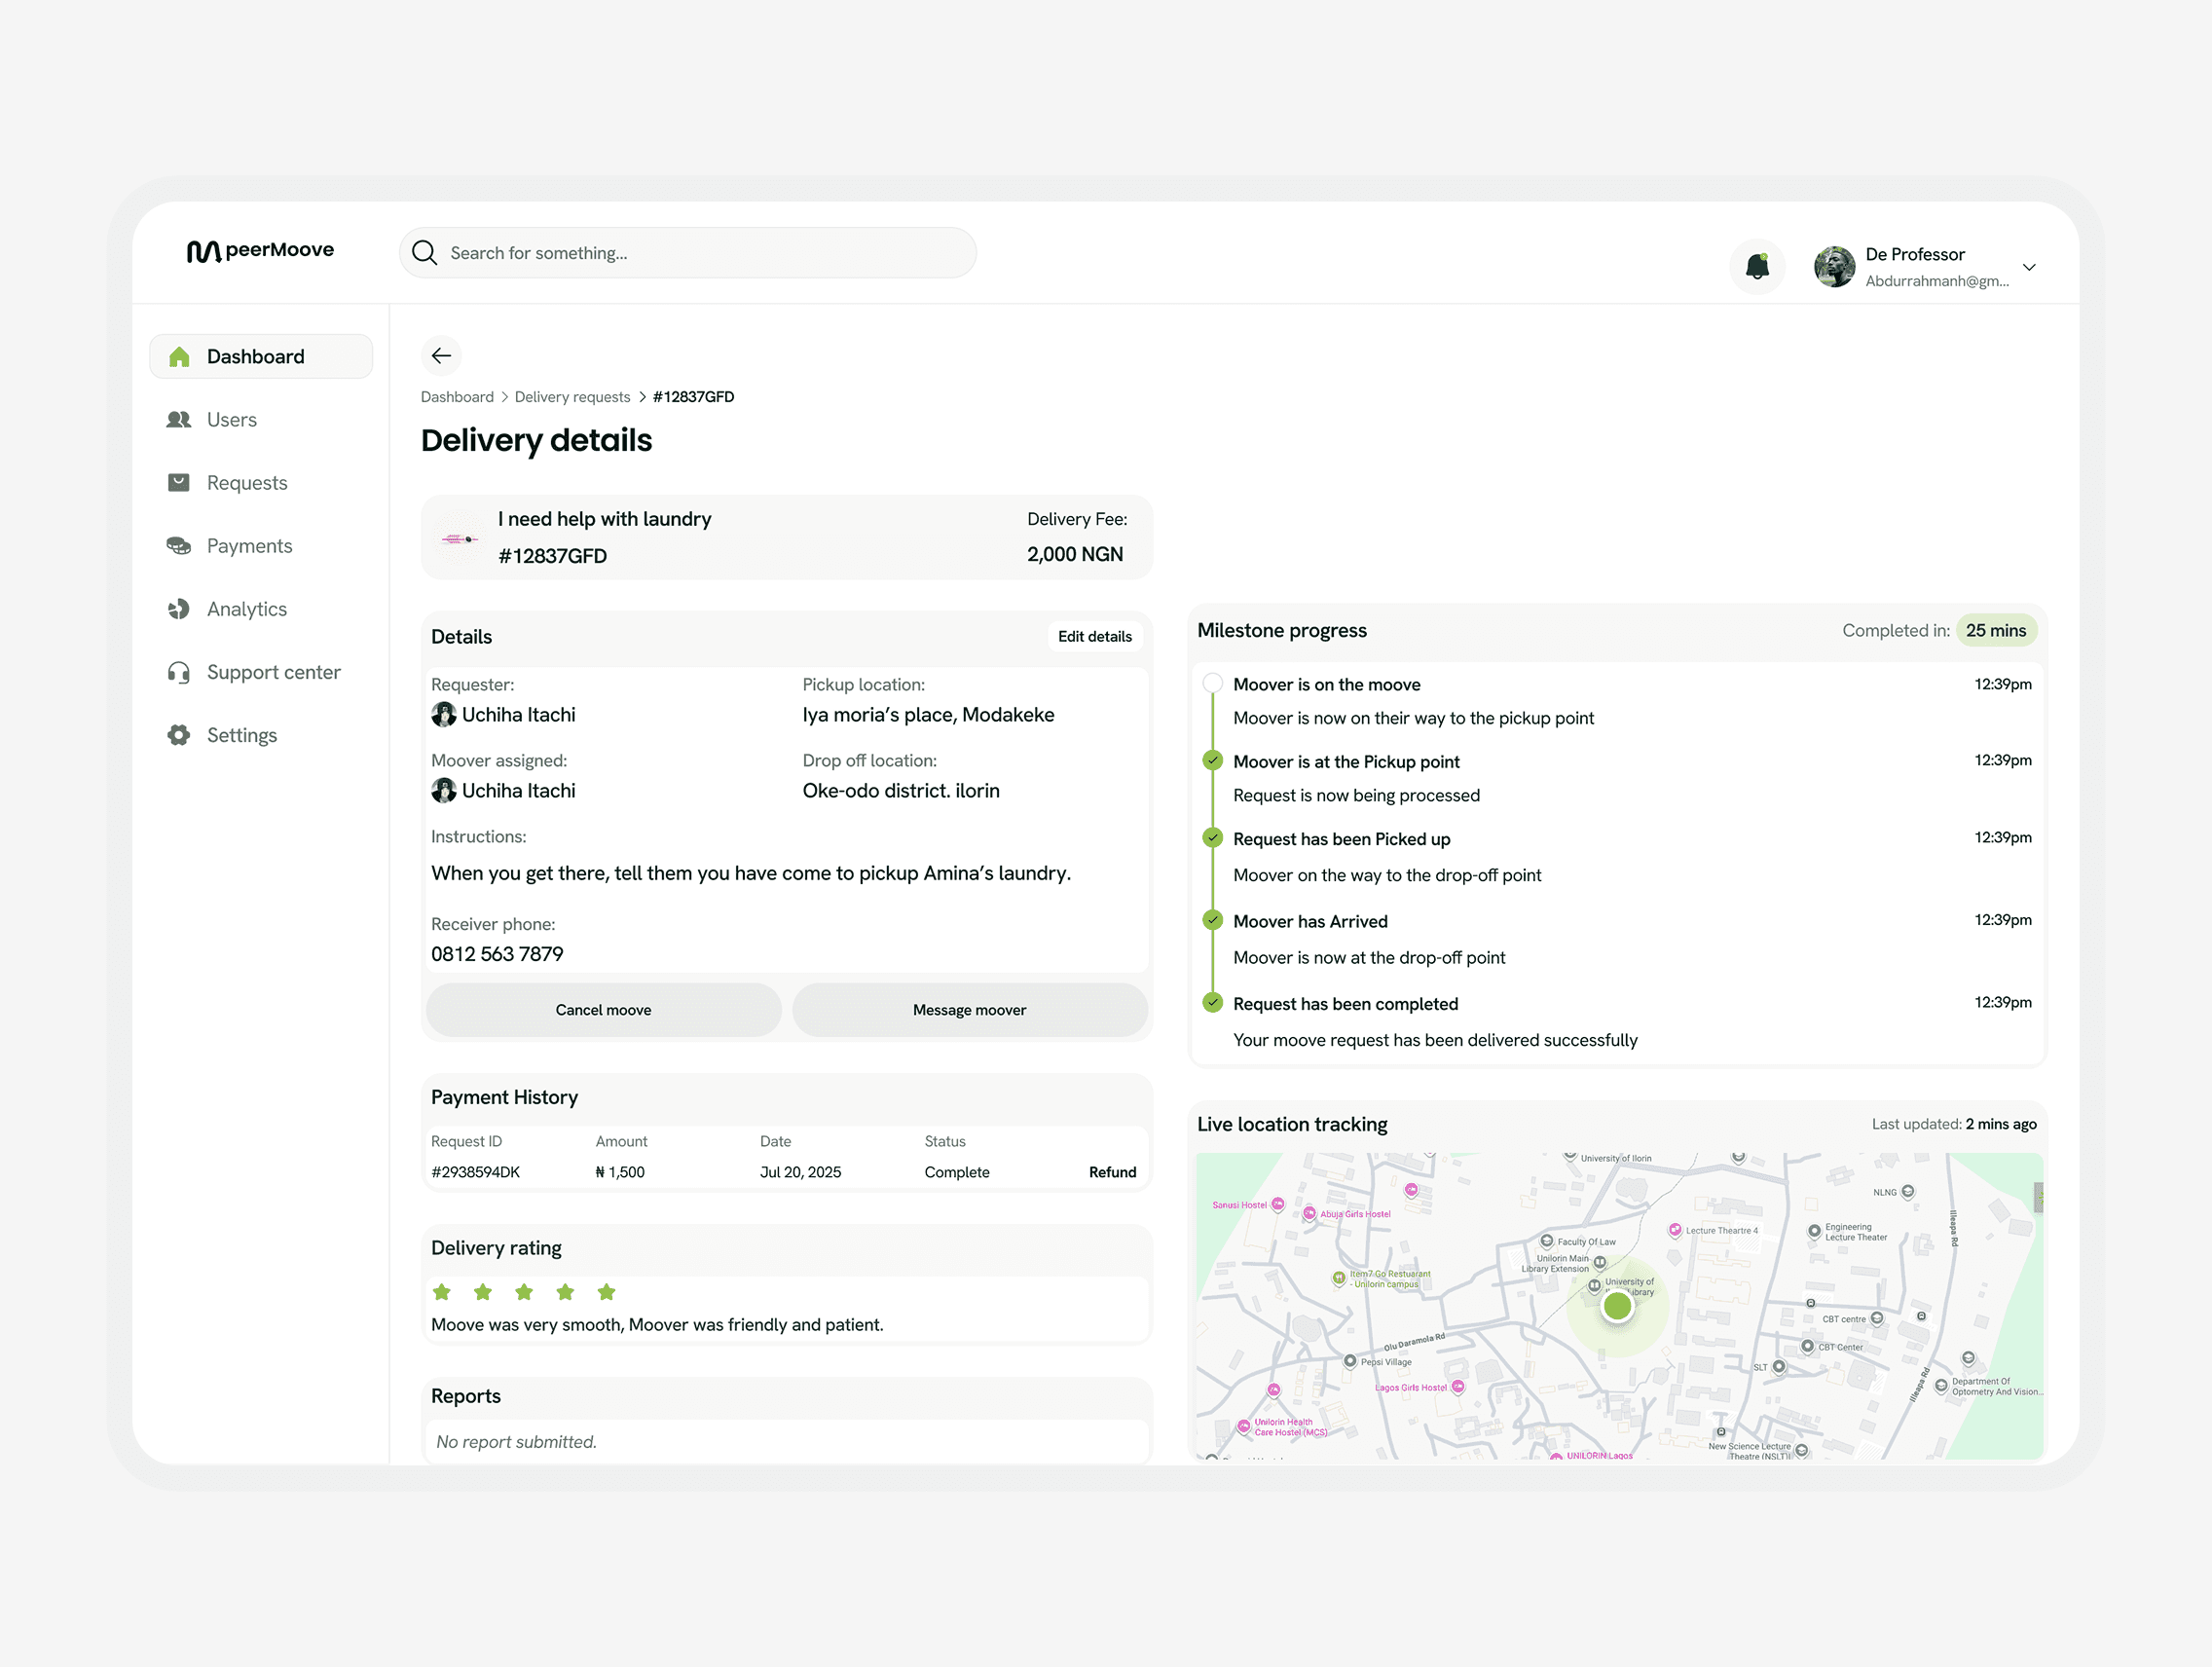Click the back arrow above breadcrumbs

coord(441,355)
